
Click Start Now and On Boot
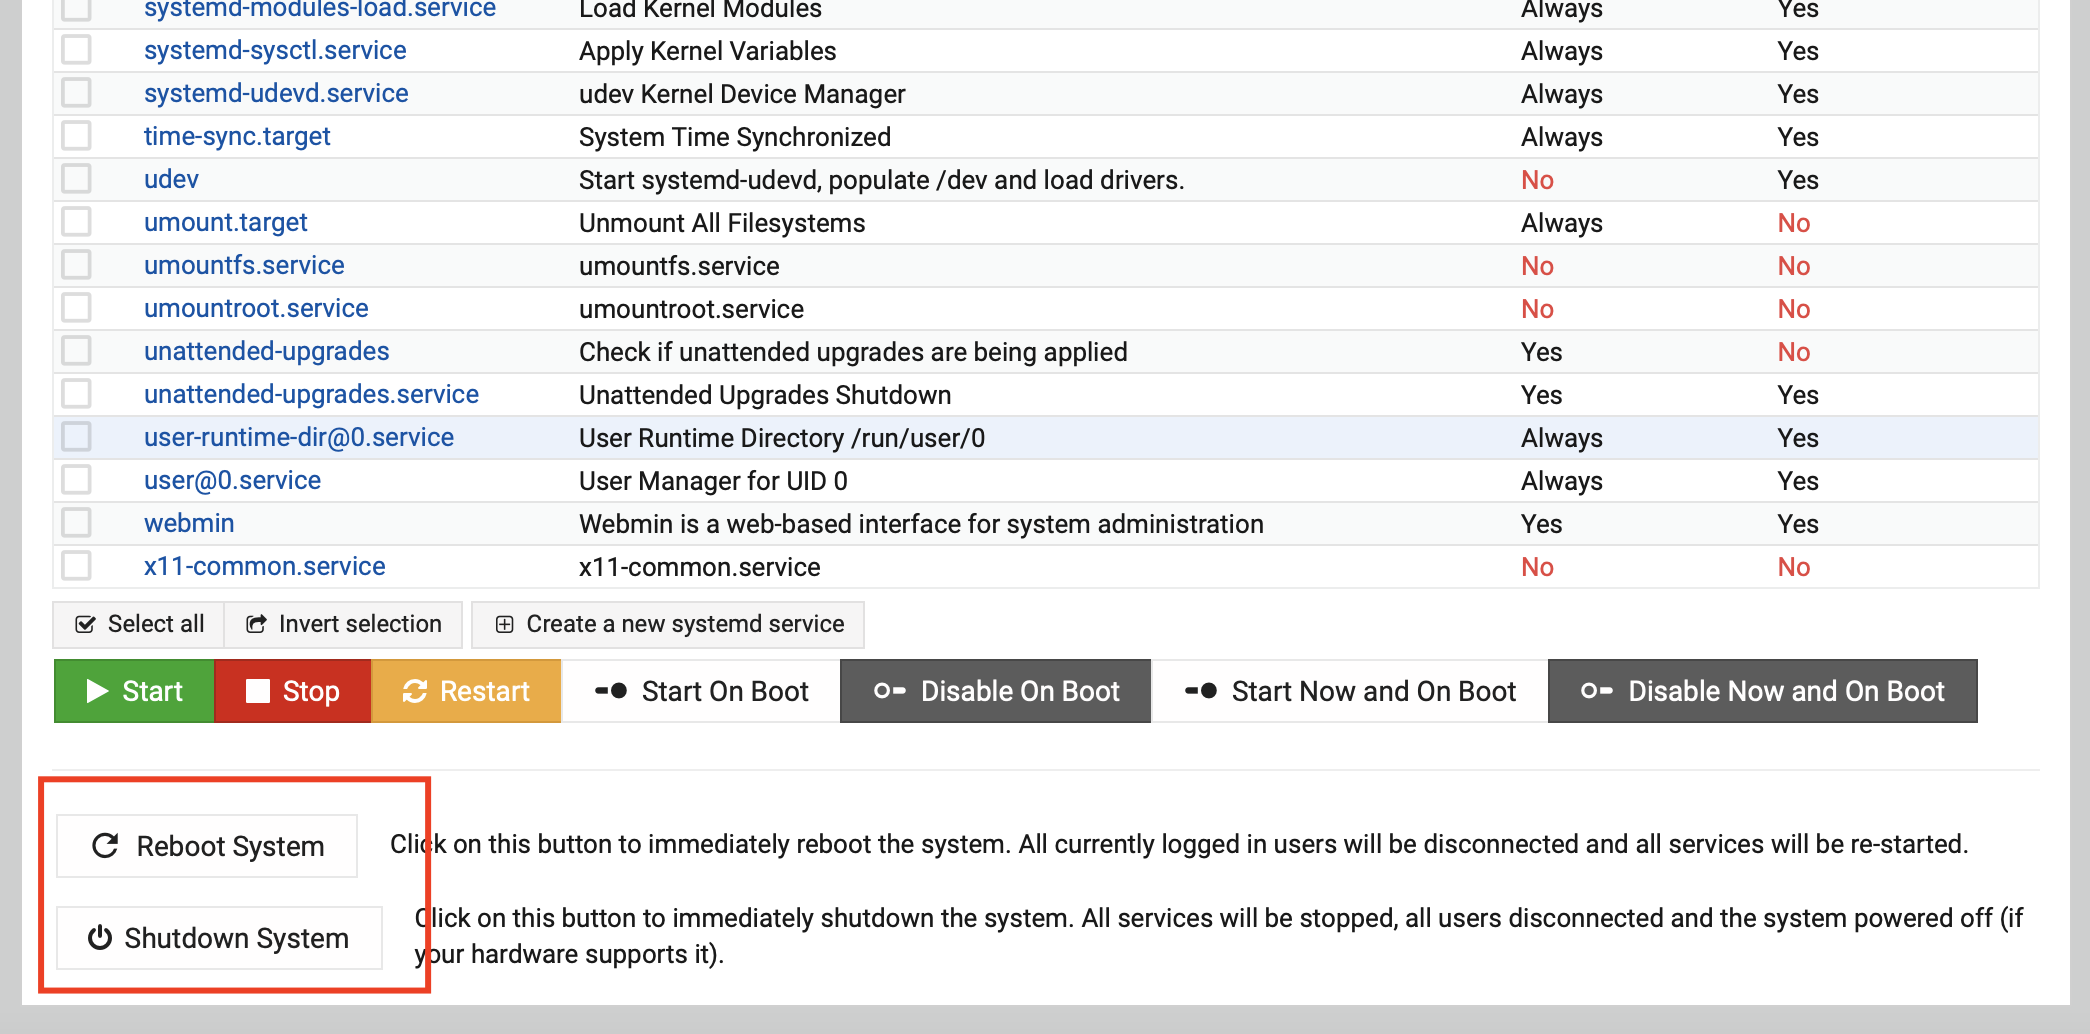point(1350,691)
